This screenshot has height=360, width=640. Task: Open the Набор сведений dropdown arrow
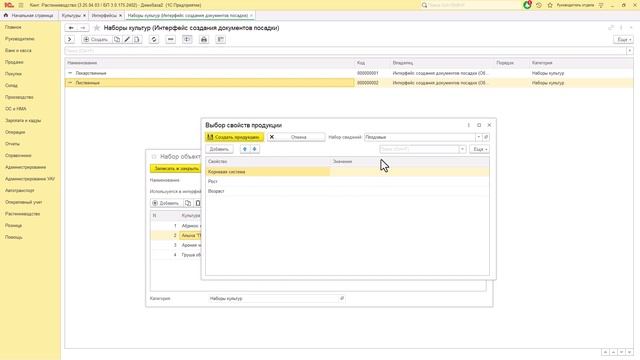click(479, 137)
